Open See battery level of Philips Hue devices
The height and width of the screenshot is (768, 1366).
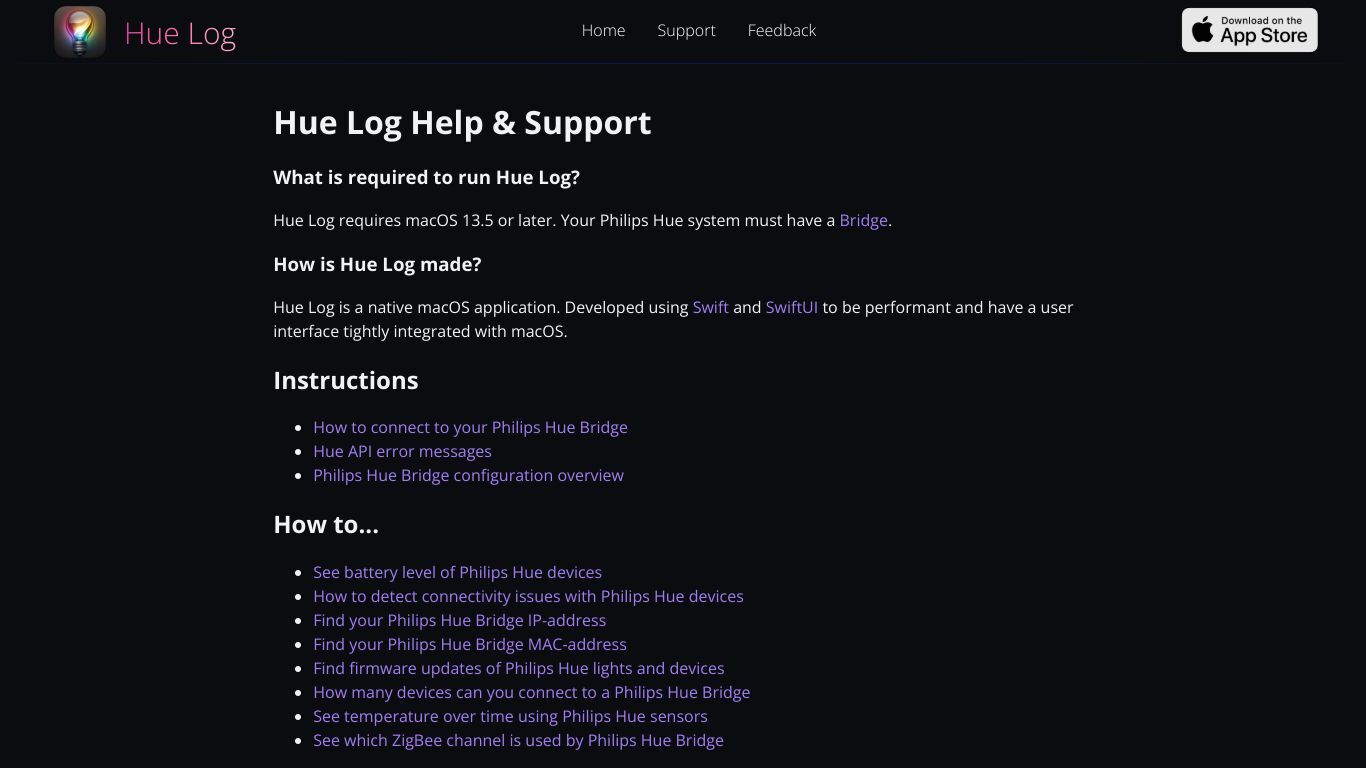tap(457, 572)
